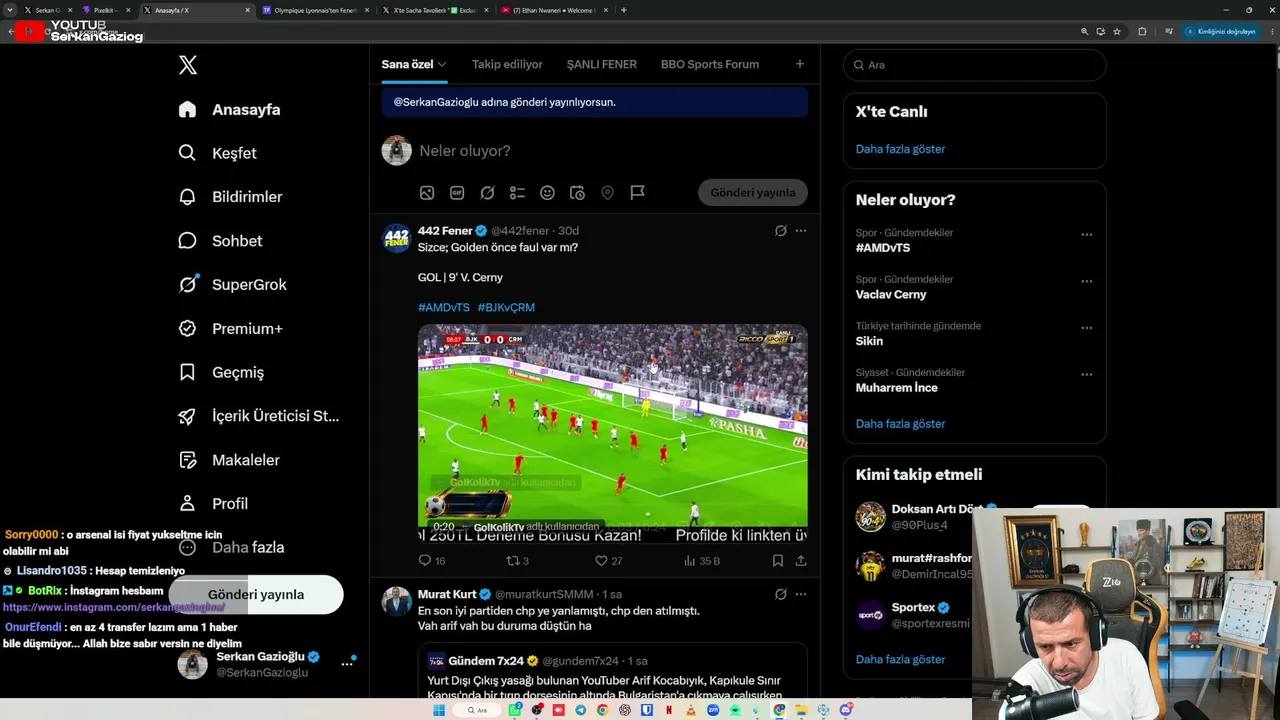Open Geçmiş bookmarks icon in the sidebar

[187, 372]
